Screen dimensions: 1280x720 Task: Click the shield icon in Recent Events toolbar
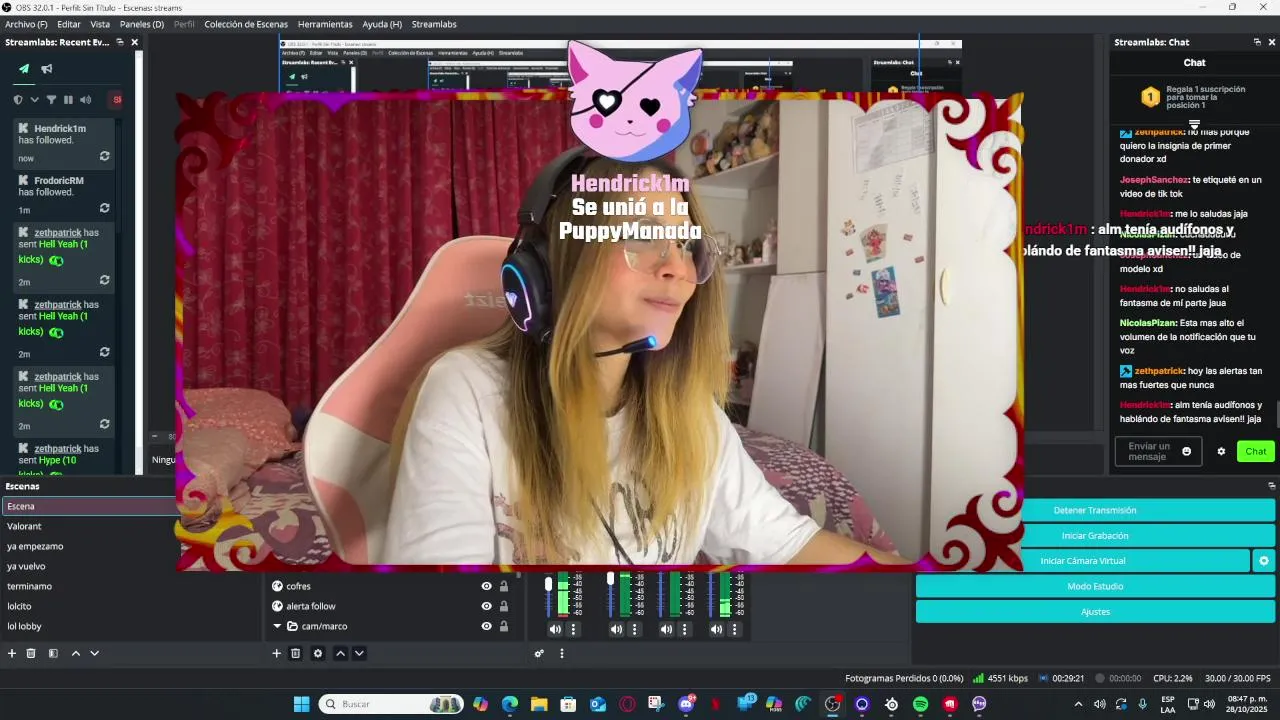[18, 100]
